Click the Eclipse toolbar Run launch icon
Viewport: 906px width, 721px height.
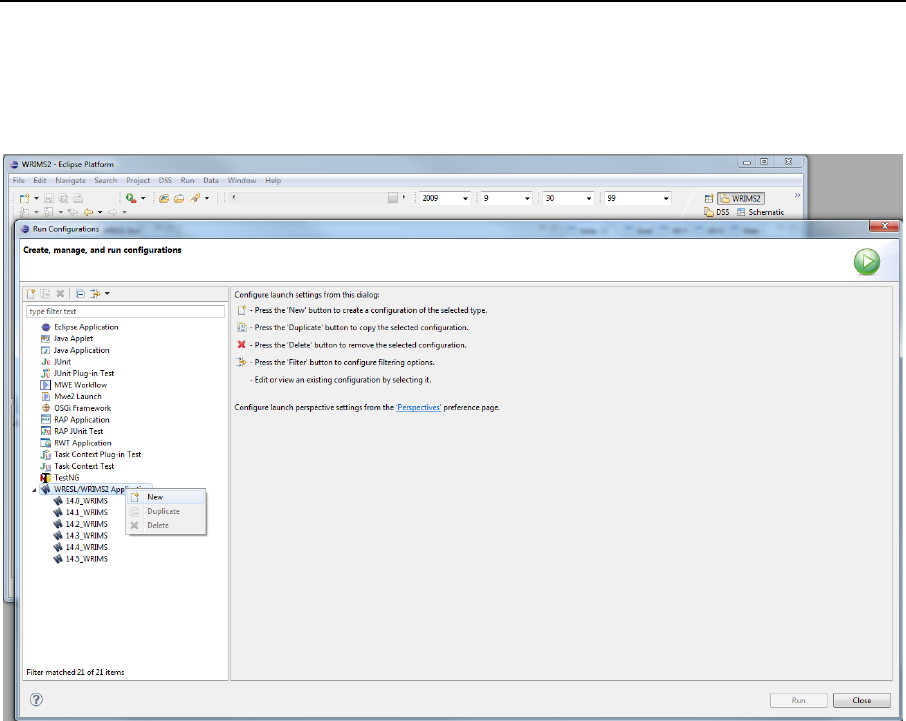[x=131, y=198]
